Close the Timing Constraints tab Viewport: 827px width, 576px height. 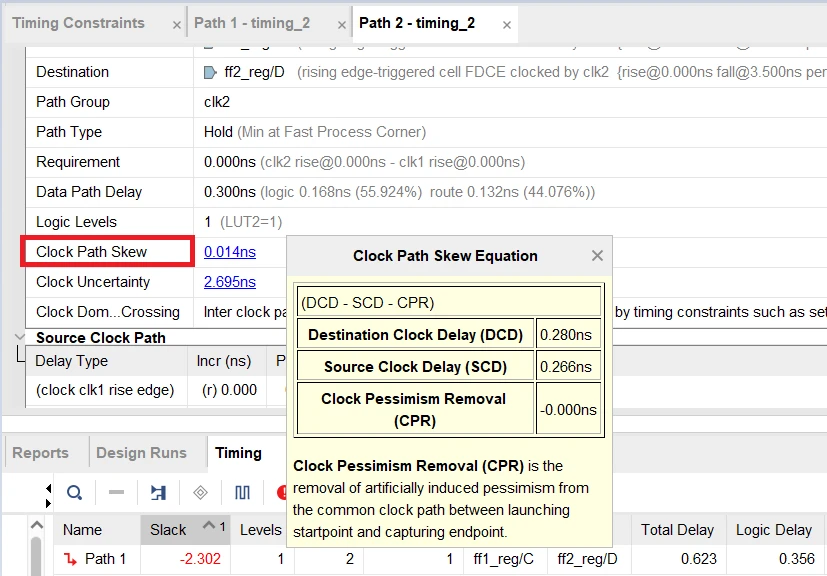(x=177, y=24)
